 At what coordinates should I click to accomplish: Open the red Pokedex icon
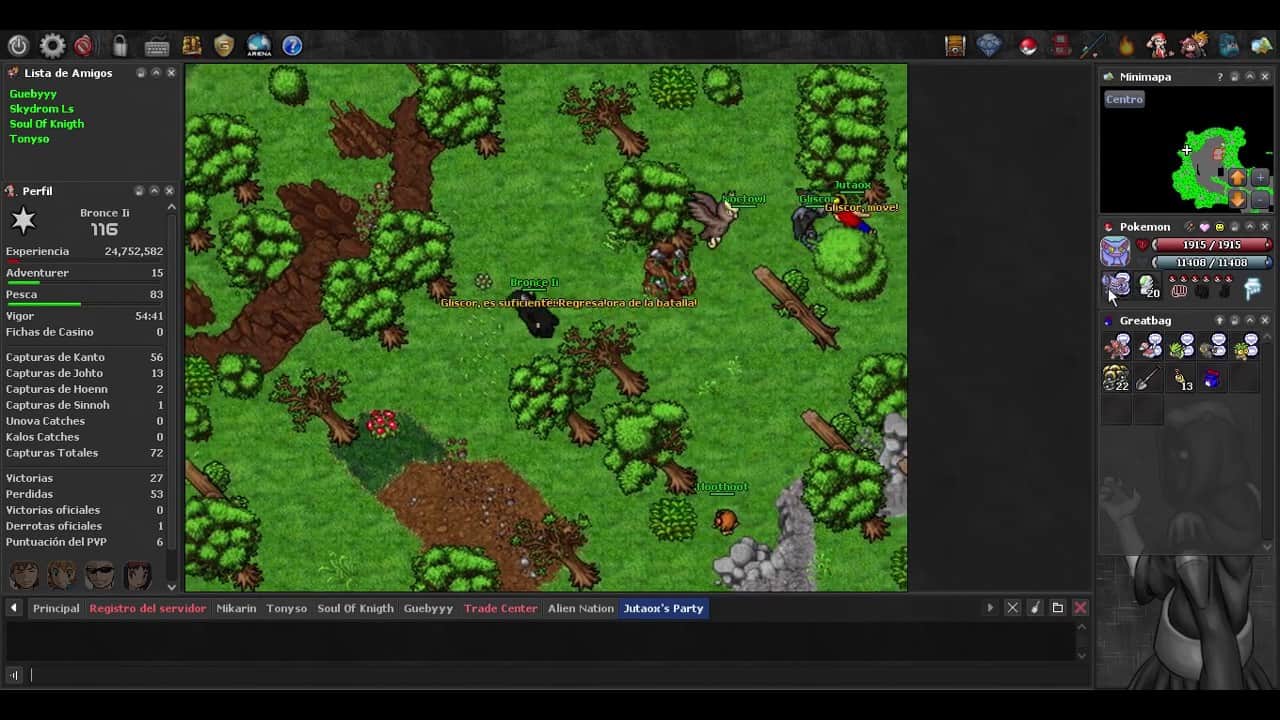pos(1061,45)
